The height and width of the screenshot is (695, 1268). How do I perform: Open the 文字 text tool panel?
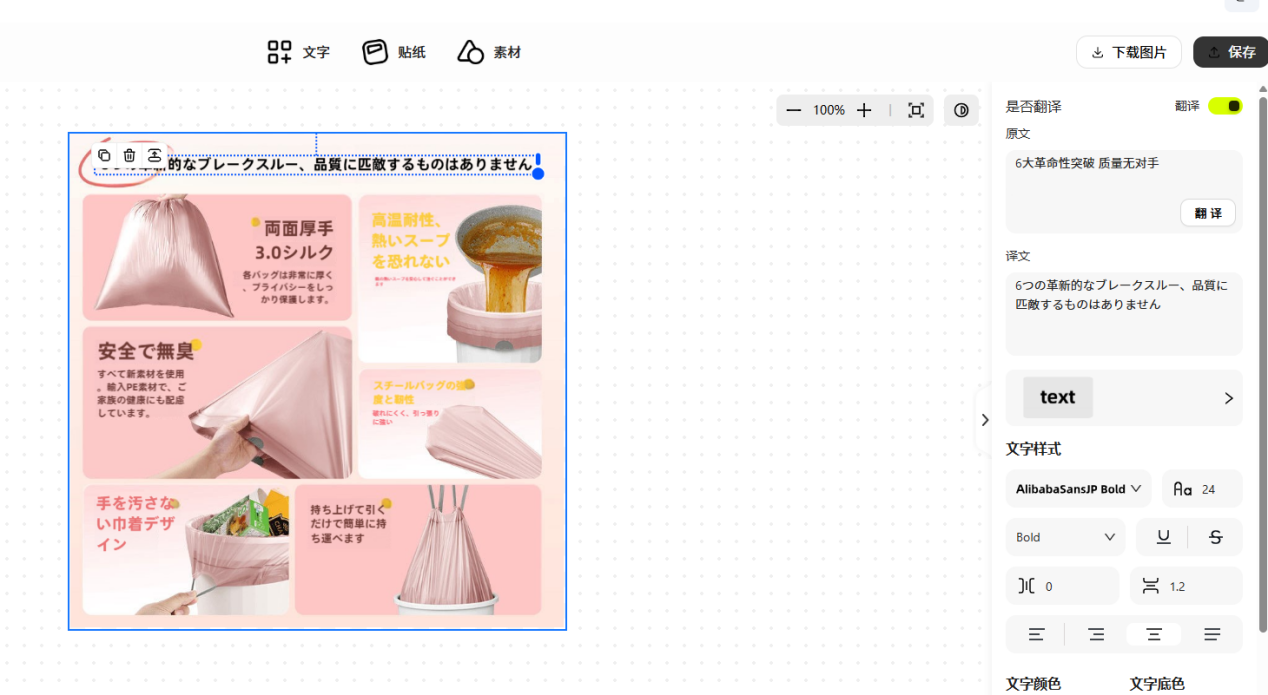(x=297, y=51)
